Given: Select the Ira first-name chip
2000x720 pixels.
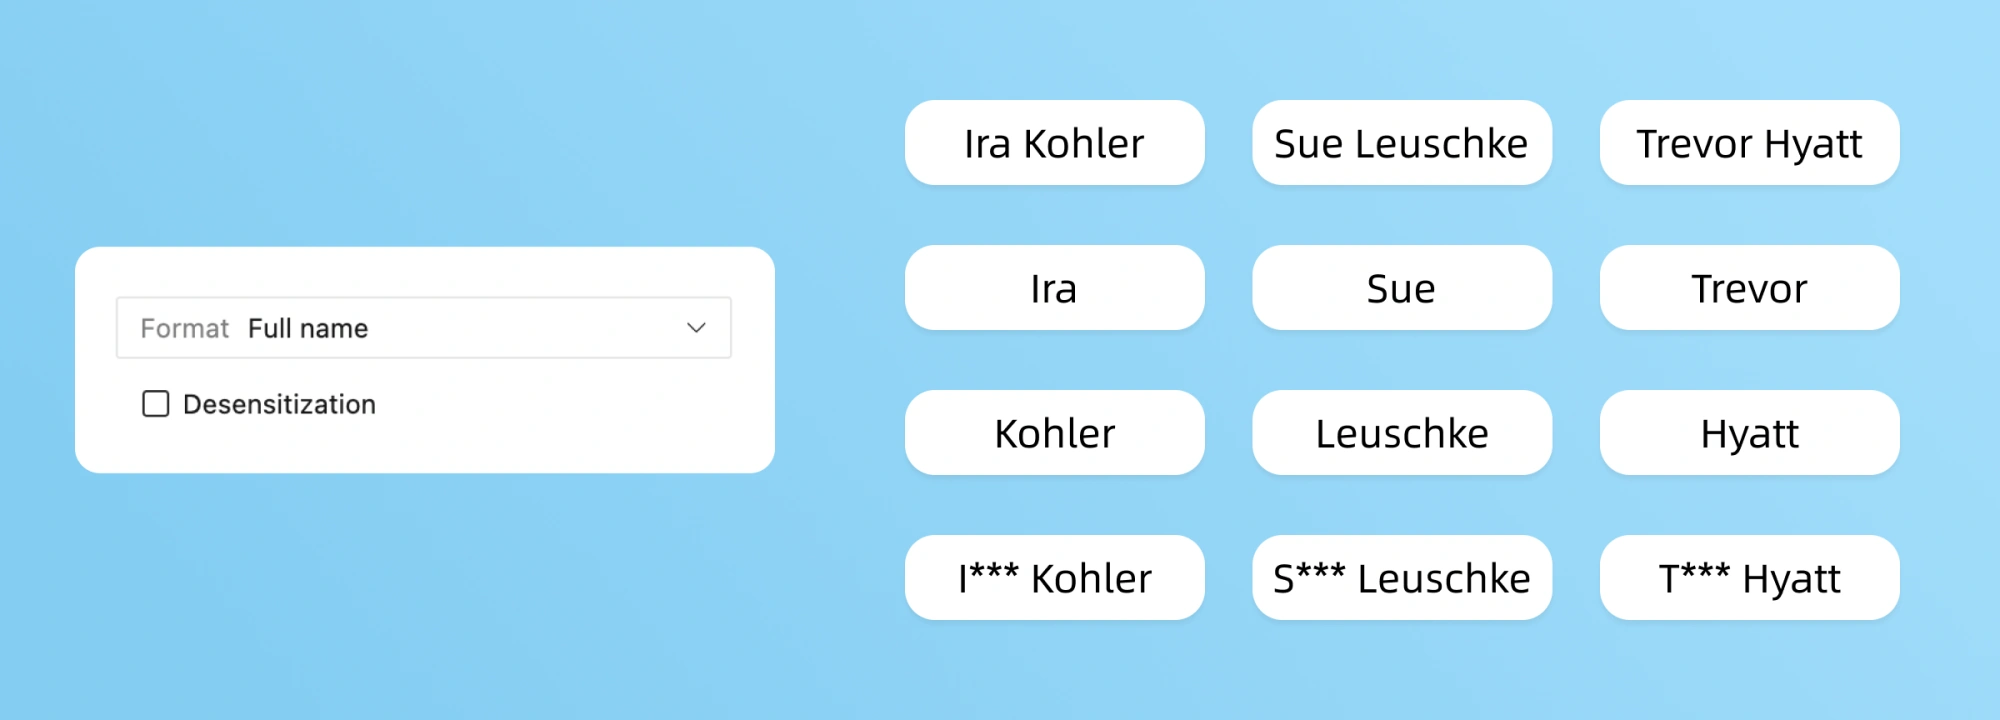Looking at the screenshot, I should point(1054,288).
